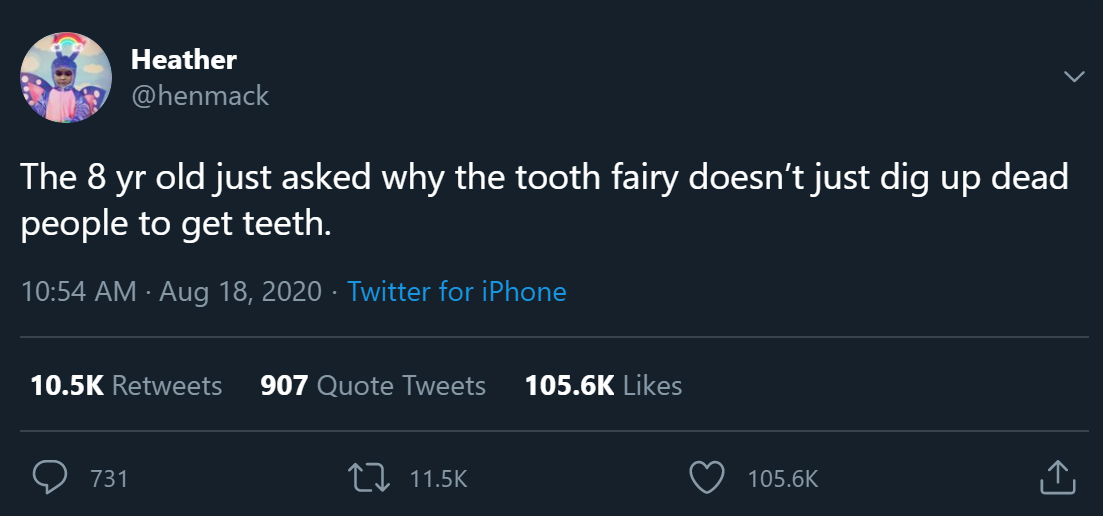The image size is (1103, 516).
Task: Visit the @henmack handle
Action: tap(199, 95)
